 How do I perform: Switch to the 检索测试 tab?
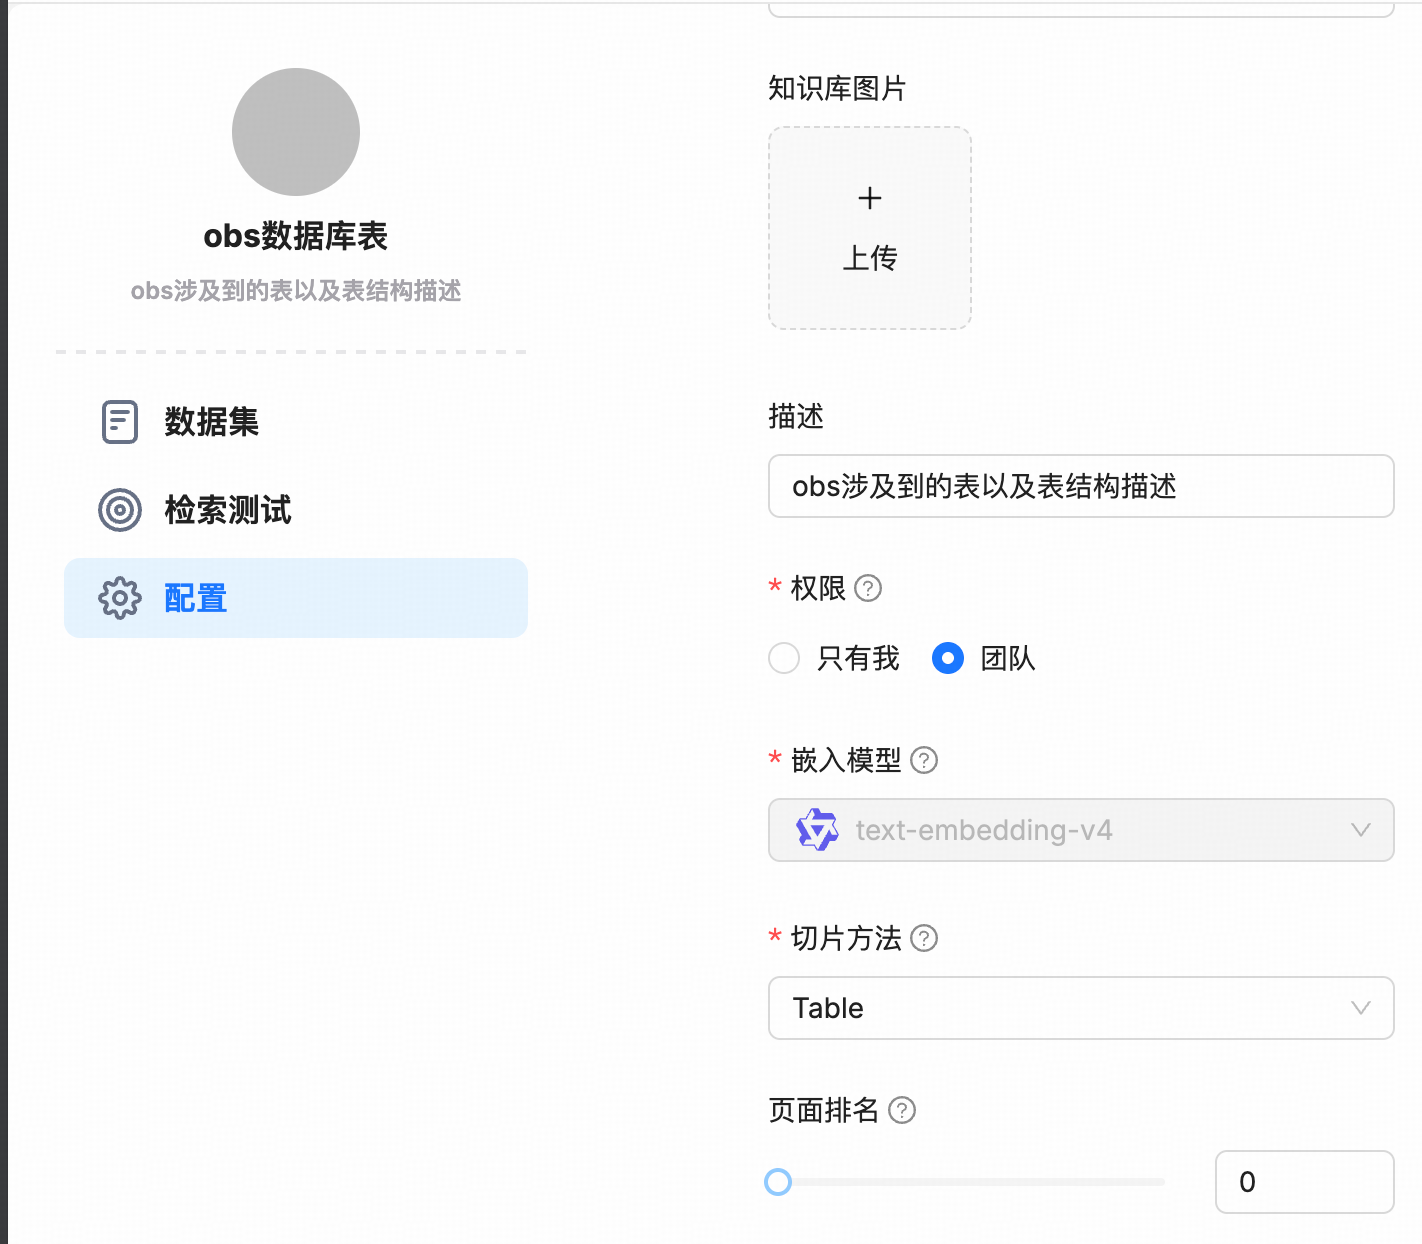pyautogui.click(x=228, y=511)
